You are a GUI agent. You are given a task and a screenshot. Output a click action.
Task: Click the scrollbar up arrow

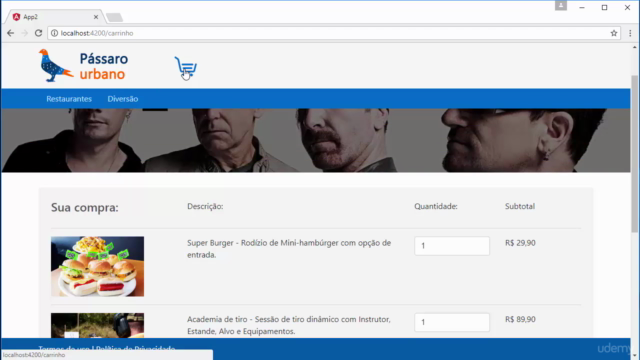[x=634, y=48]
